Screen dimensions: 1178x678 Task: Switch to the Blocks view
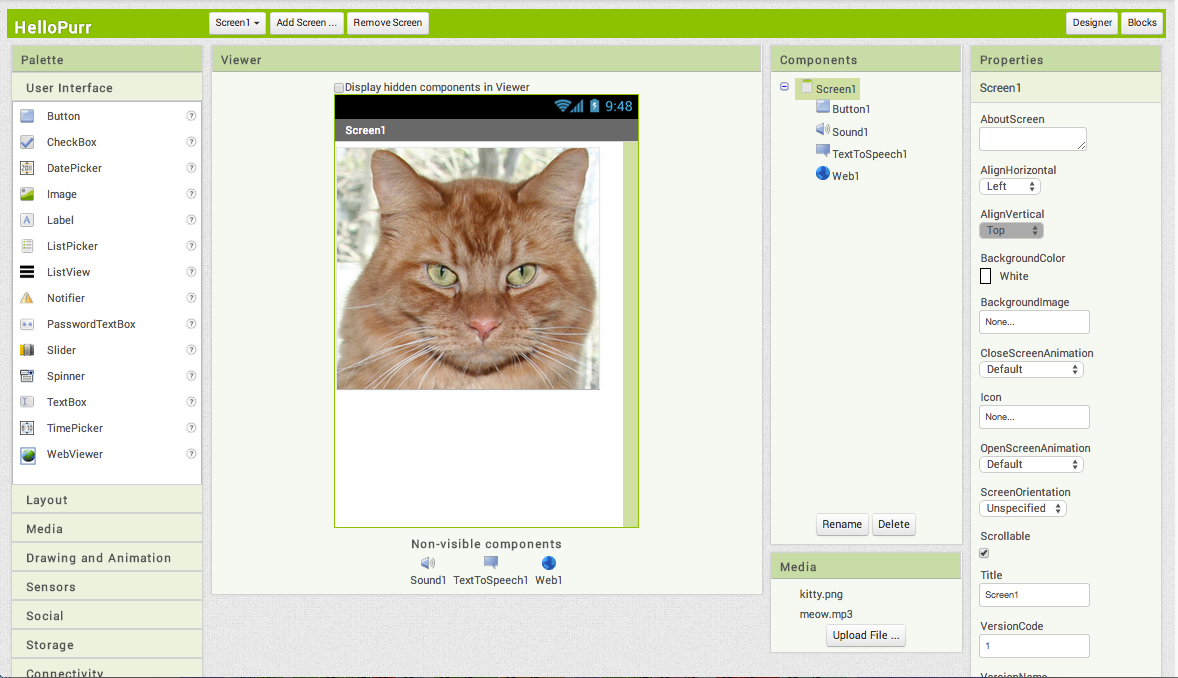tap(1142, 23)
